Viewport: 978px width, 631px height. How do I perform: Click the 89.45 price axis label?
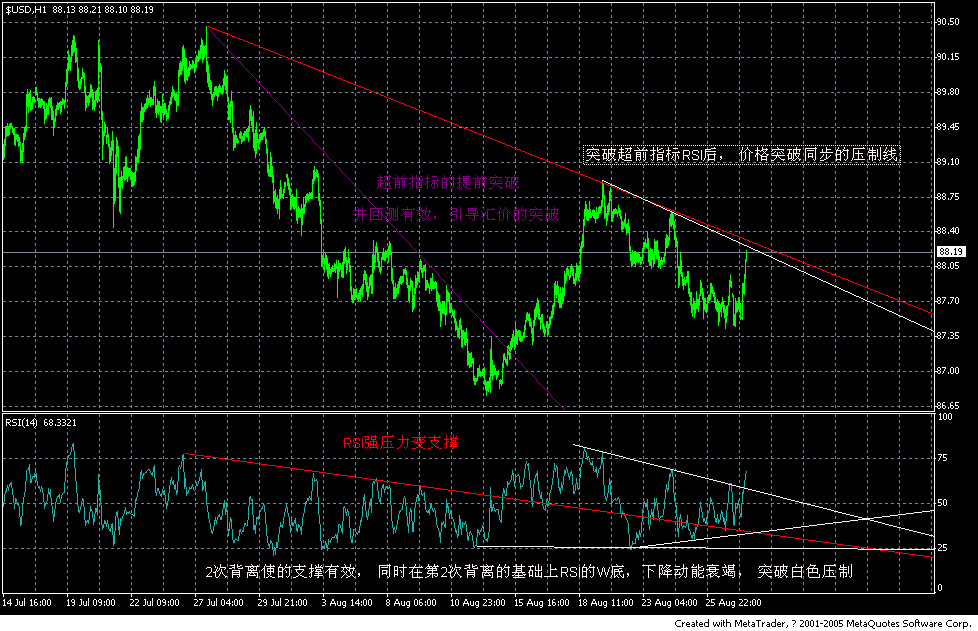pos(948,127)
